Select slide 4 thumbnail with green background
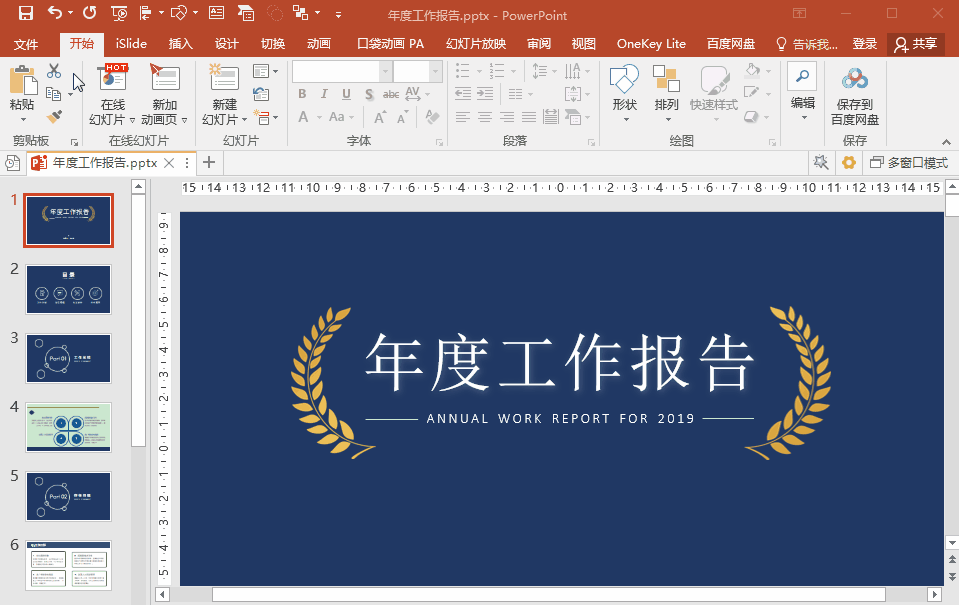 (x=68, y=427)
